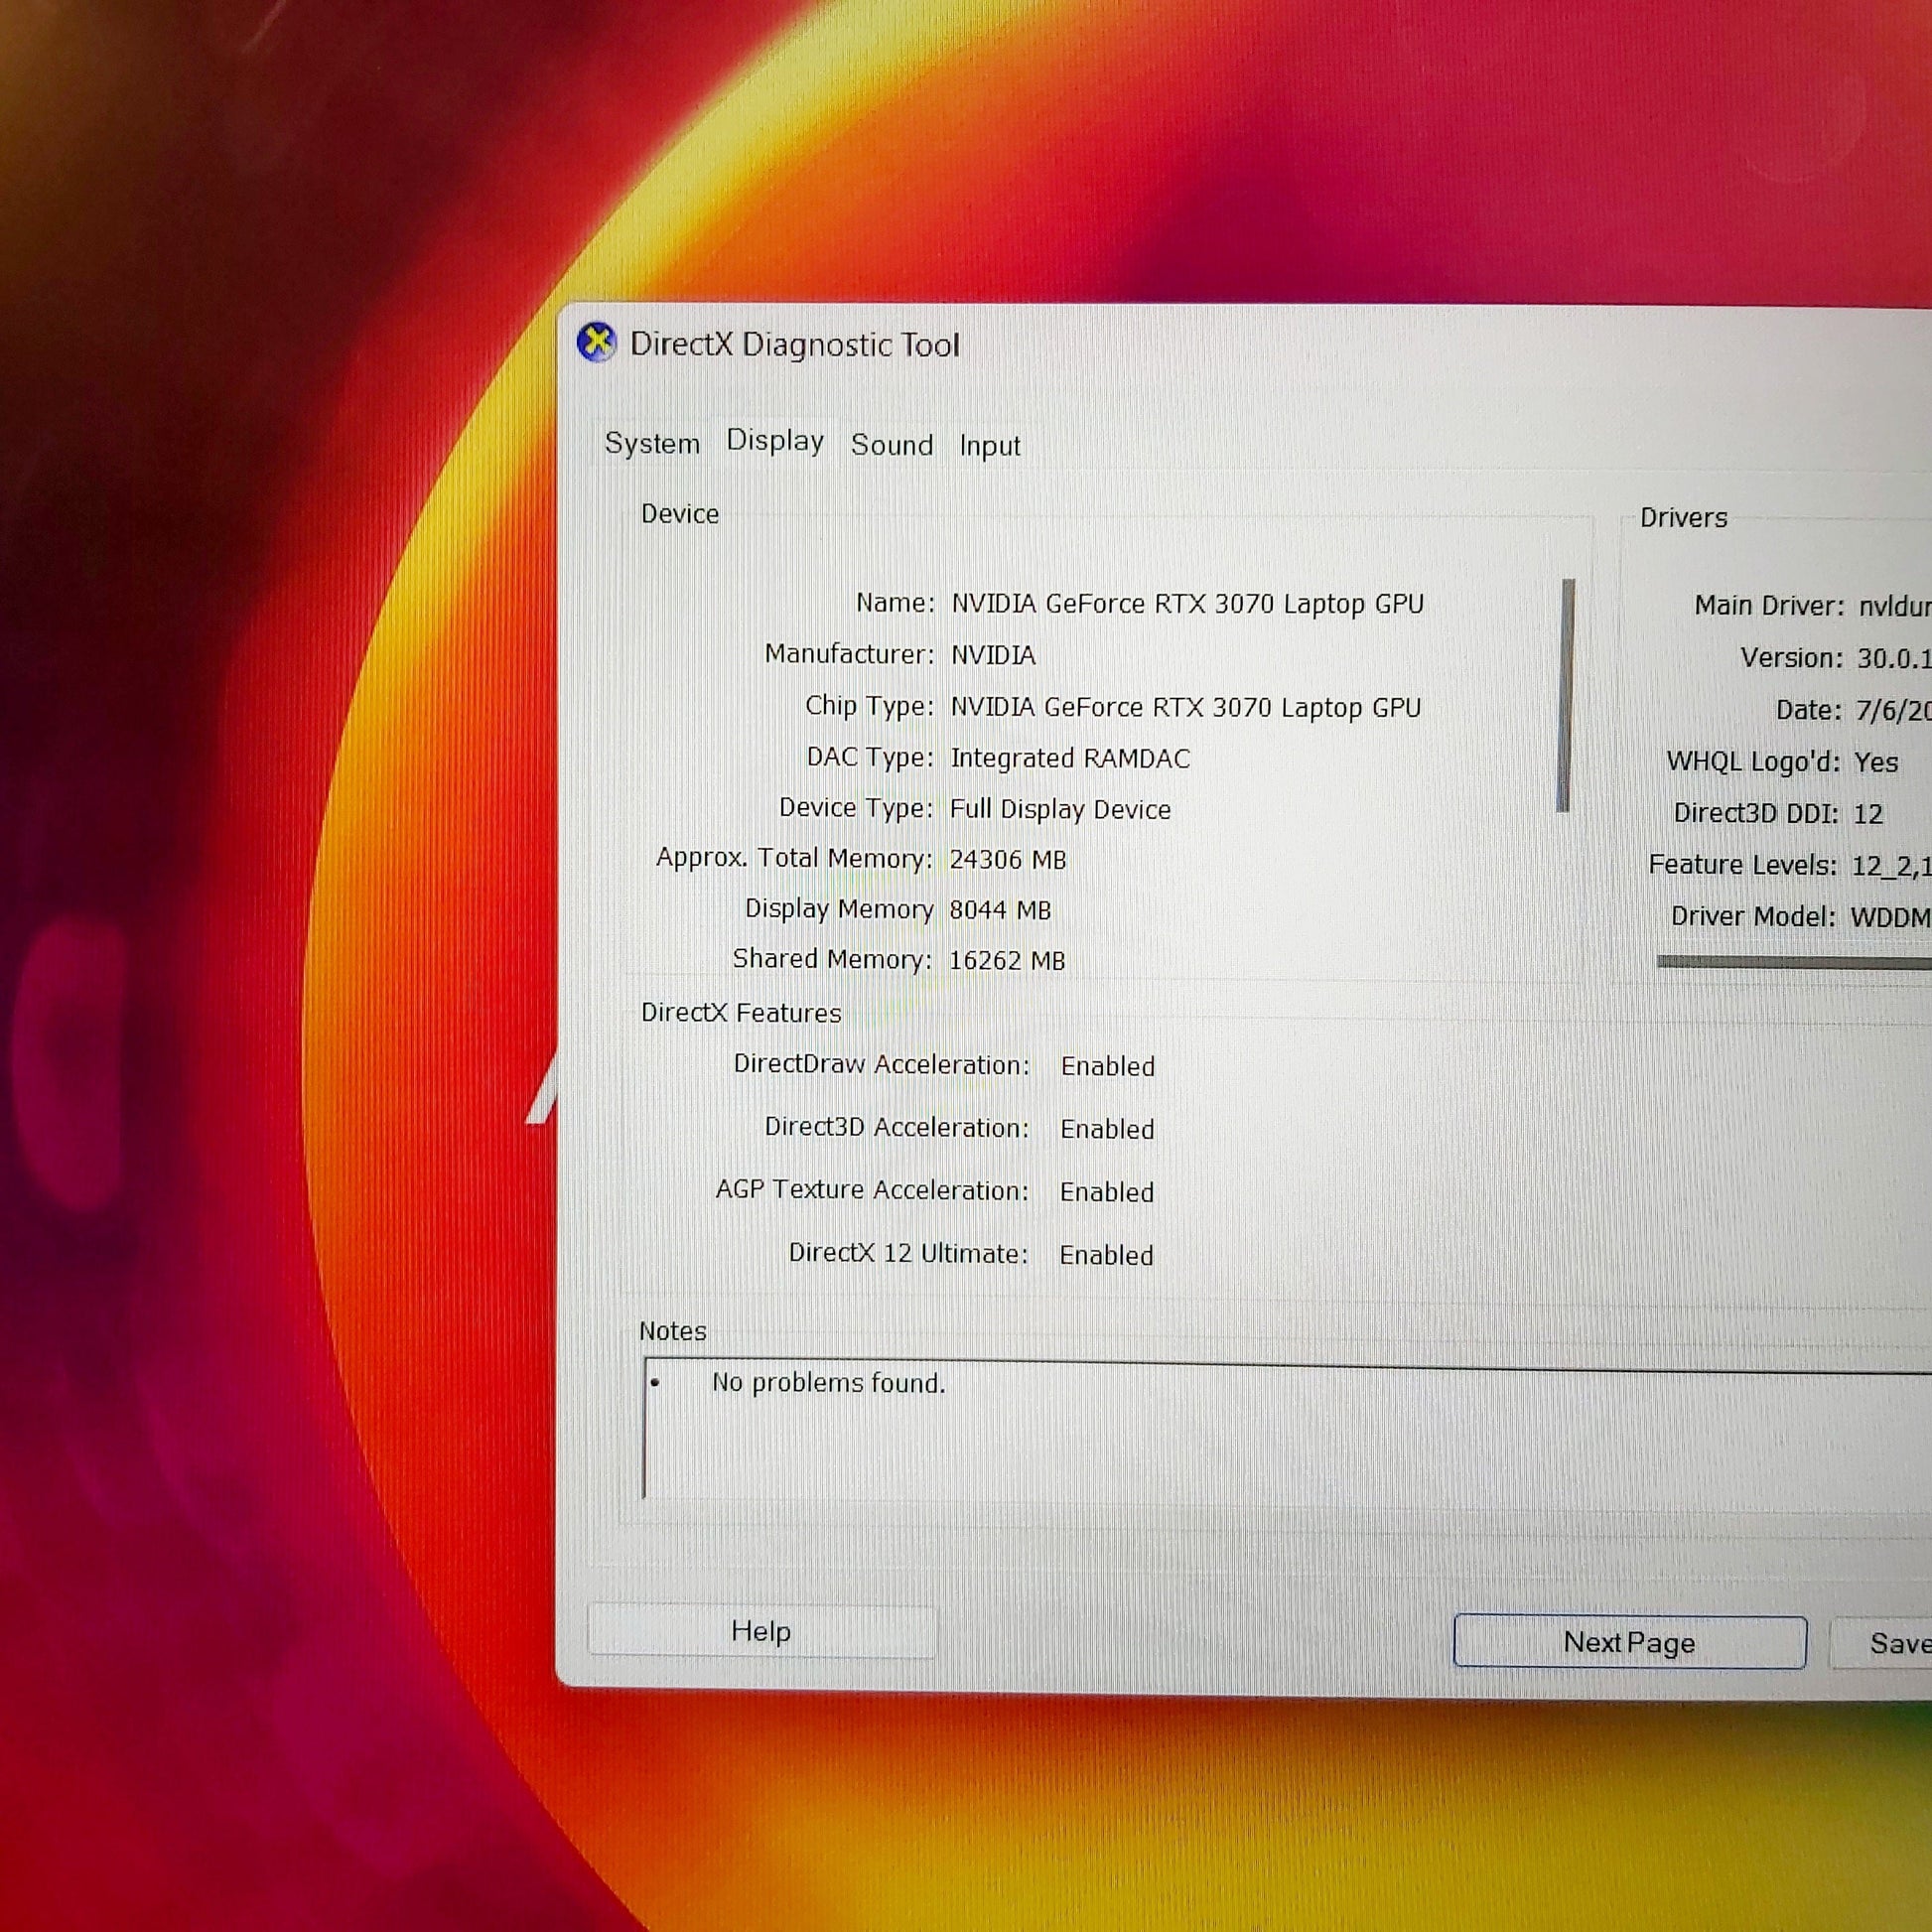
Task: Click the partially visible Save button
Action: click(x=1895, y=1643)
